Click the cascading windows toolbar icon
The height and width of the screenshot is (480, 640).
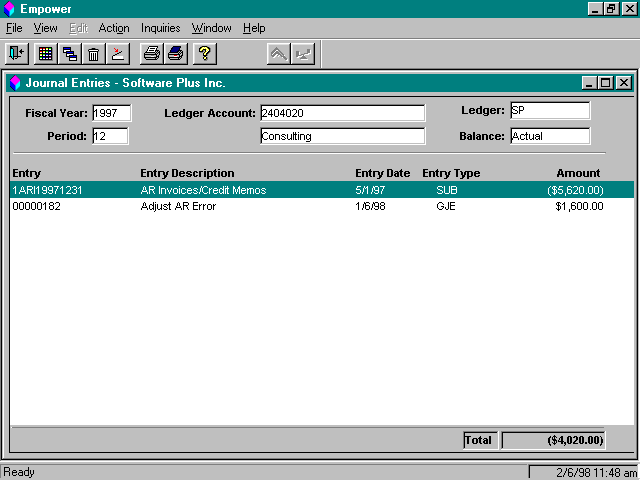pyautogui.click(x=70, y=53)
